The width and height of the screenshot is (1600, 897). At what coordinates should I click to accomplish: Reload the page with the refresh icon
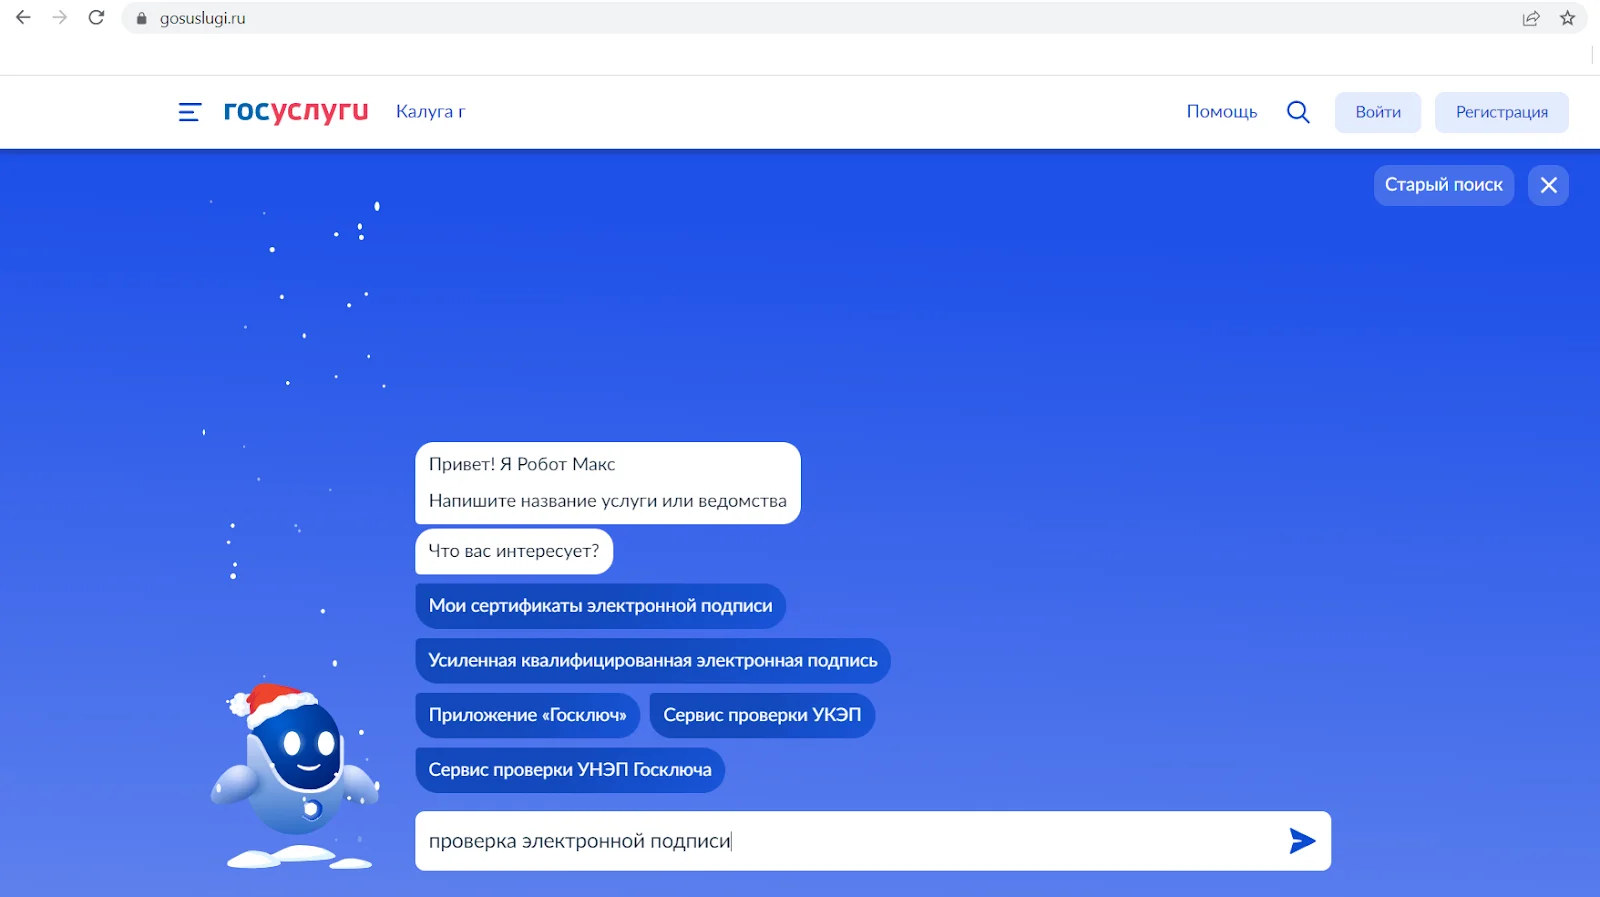96,18
